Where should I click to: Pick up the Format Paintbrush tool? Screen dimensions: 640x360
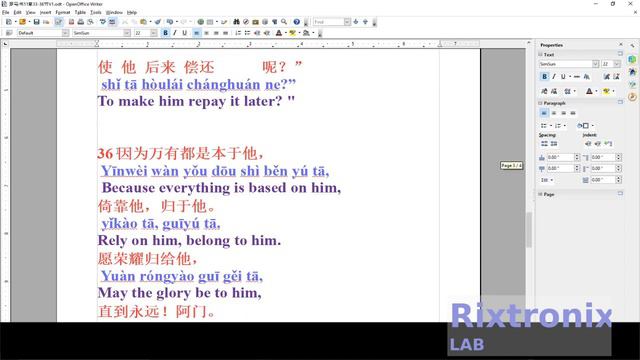point(158,22)
